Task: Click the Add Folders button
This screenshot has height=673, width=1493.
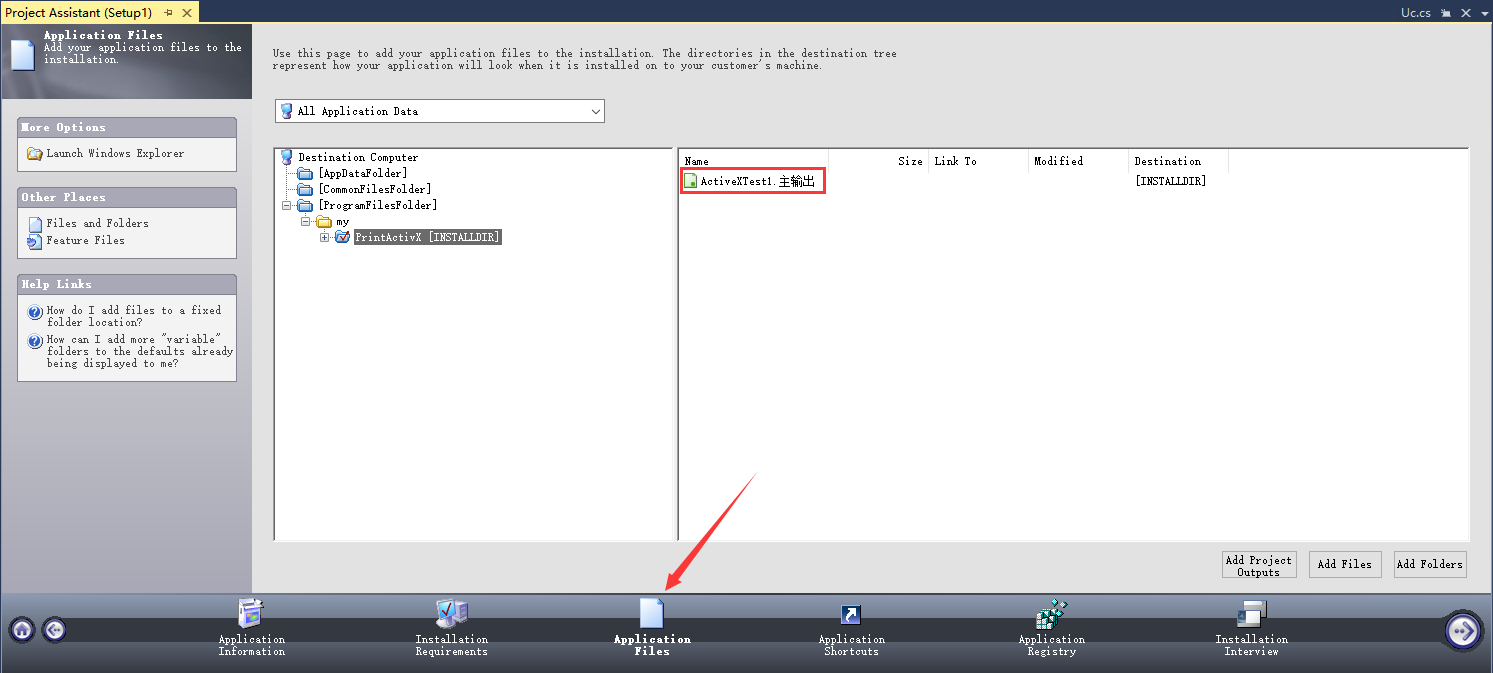Action: click(1430, 564)
